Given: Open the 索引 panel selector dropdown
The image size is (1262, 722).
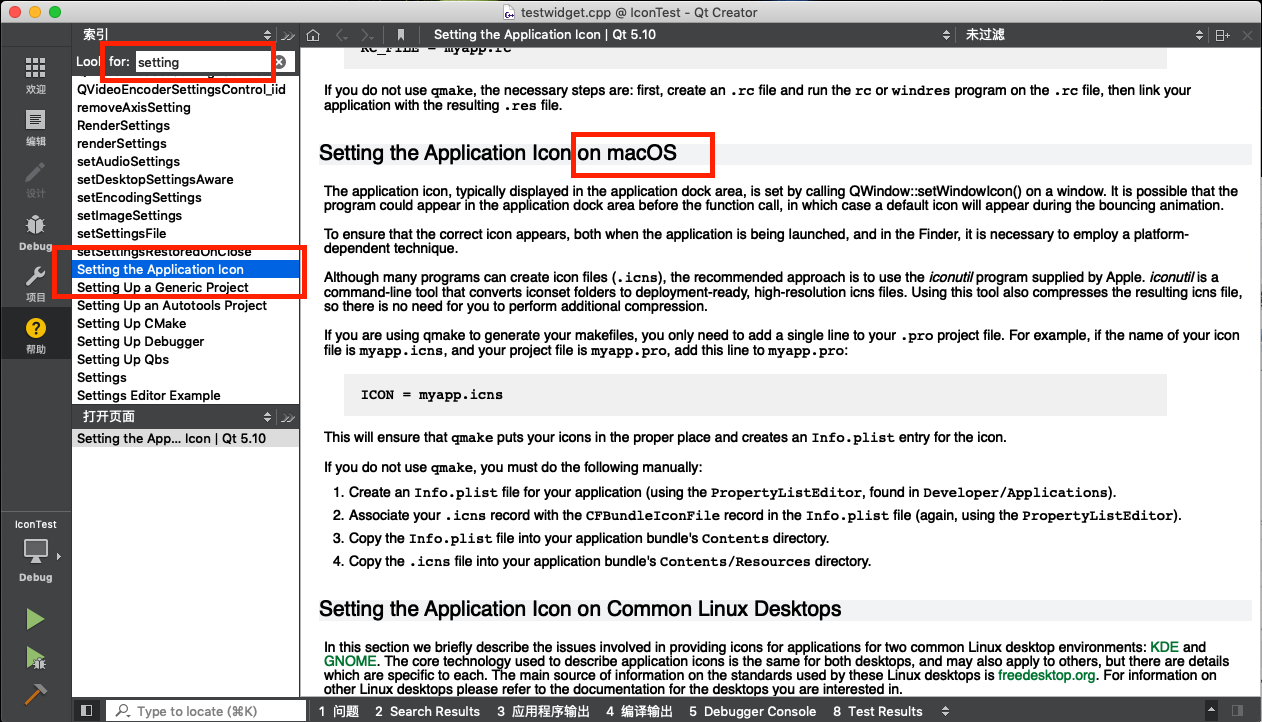Looking at the screenshot, I should 267,33.
